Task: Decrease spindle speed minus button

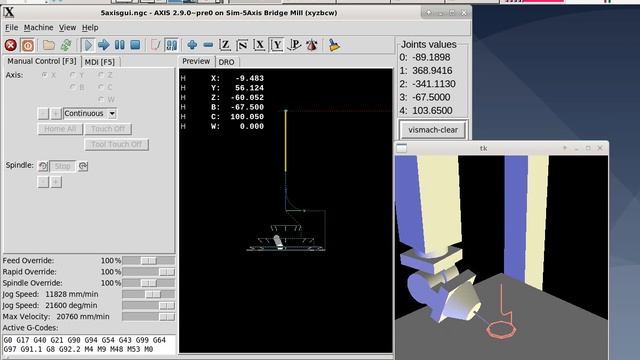Action: coord(43,182)
